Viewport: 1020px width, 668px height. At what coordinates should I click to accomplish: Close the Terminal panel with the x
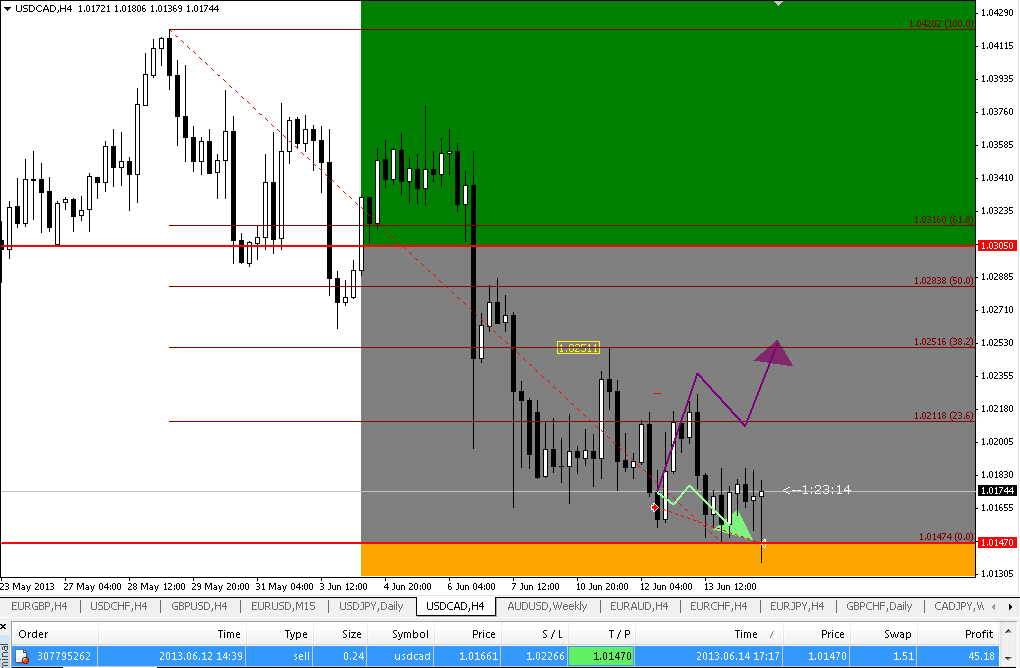(x=5, y=627)
